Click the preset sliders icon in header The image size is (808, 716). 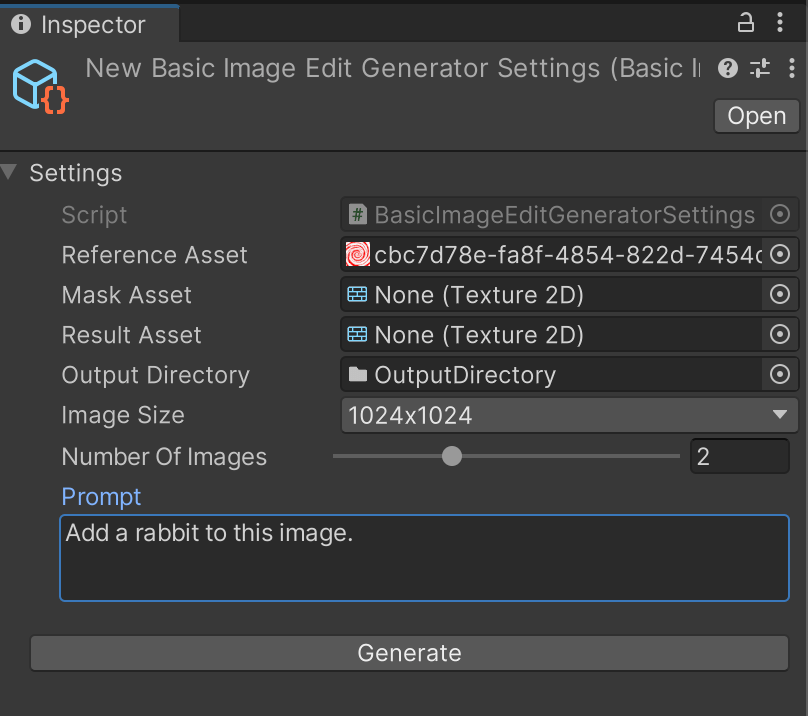760,68
